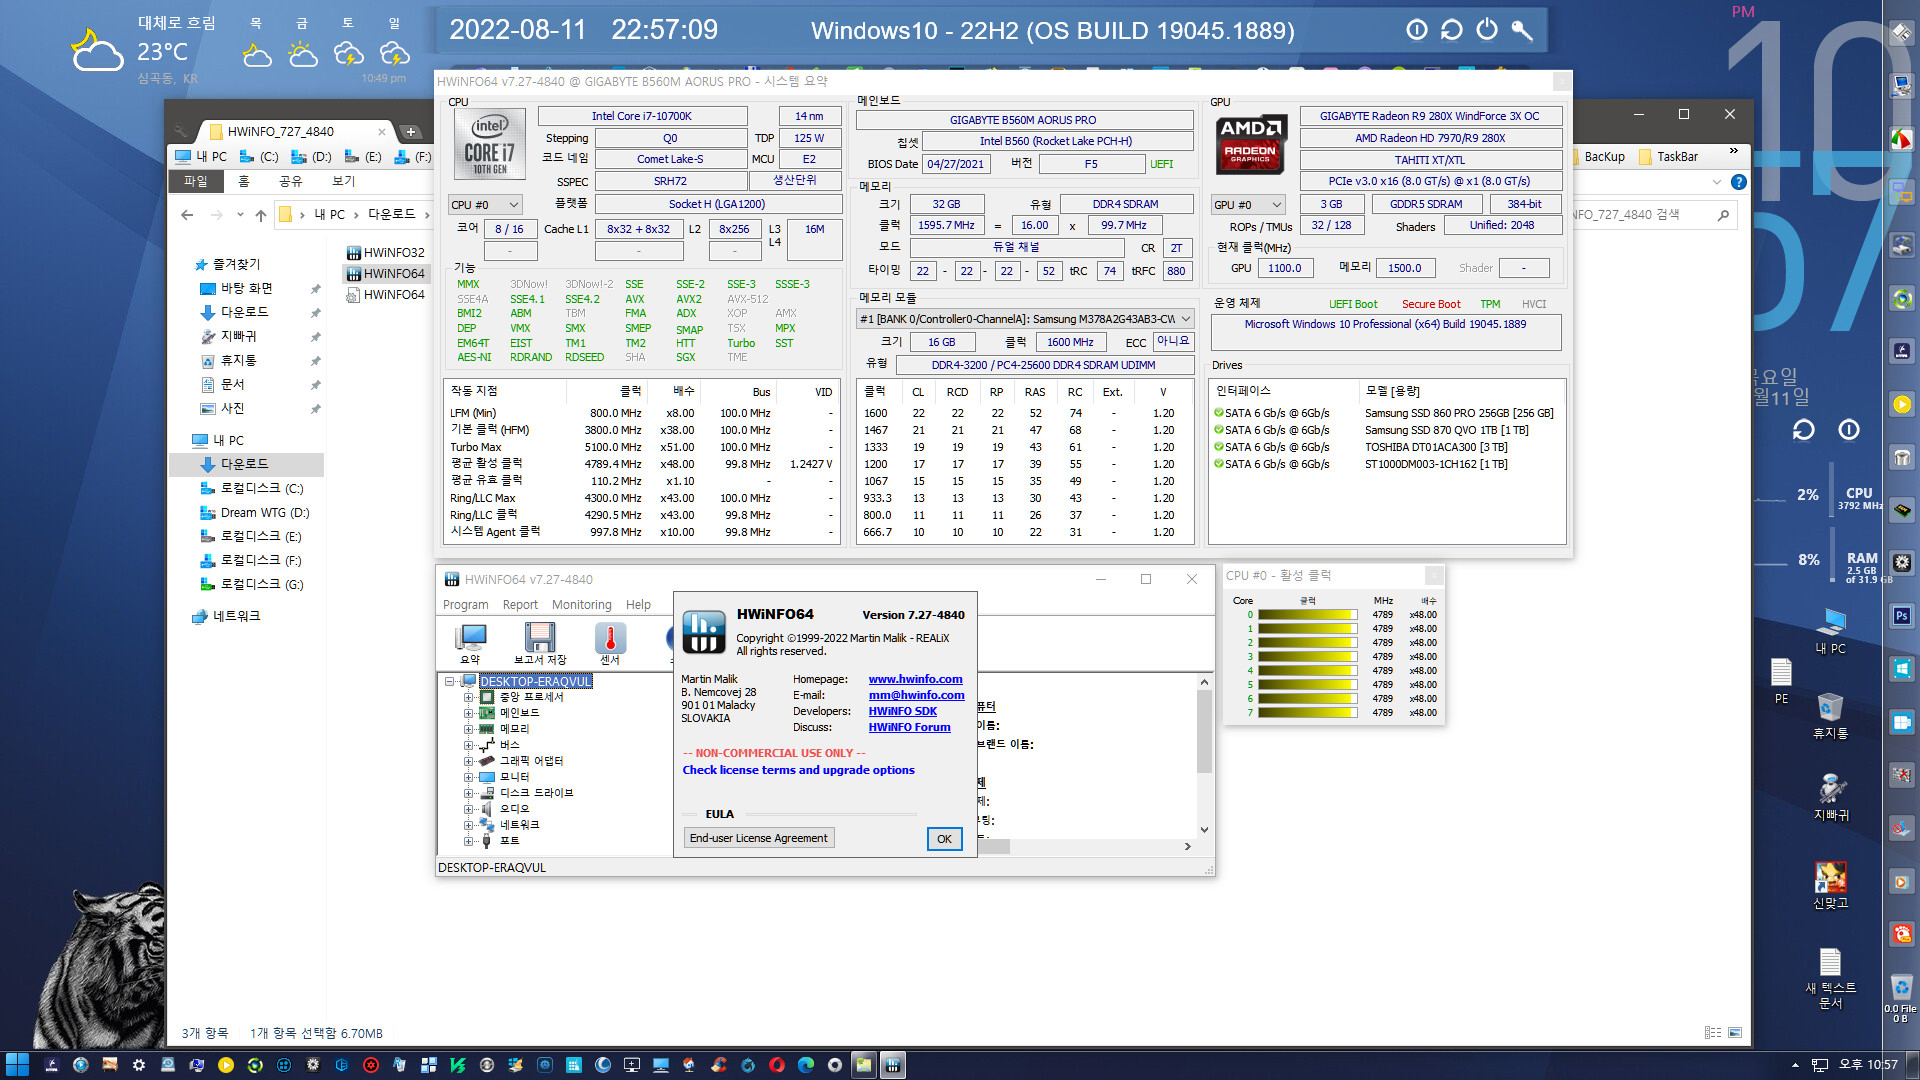Click OK in the About dialog
The image size is (1920, 1080).
click(x=944, y=839)
